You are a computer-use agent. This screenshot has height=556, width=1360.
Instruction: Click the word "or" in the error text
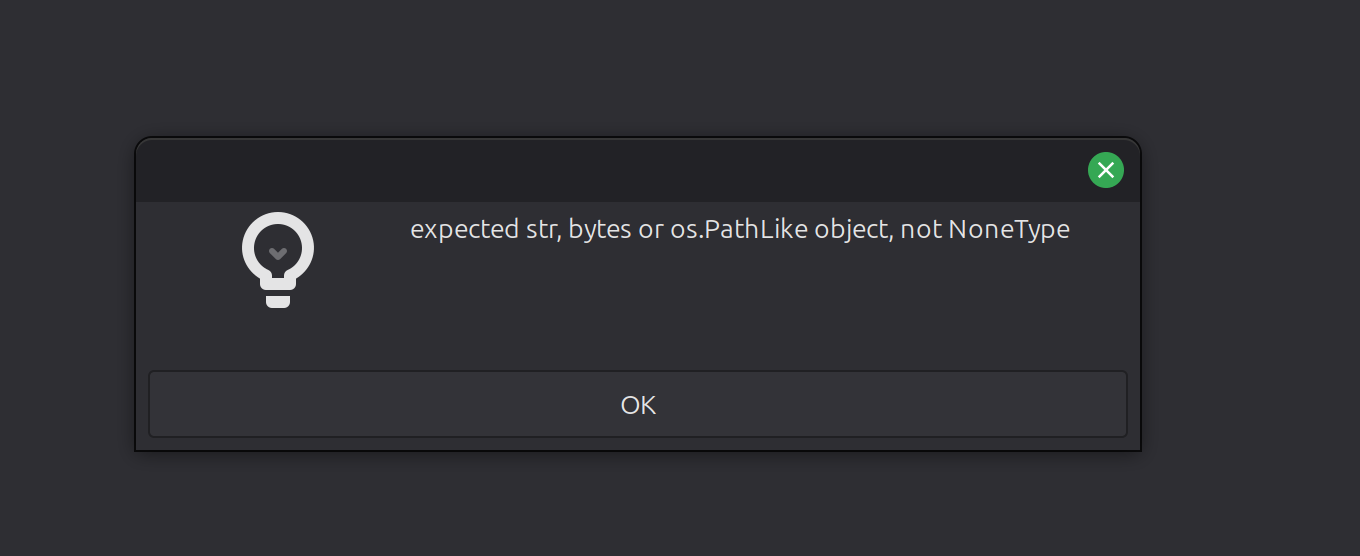[651, 230]
